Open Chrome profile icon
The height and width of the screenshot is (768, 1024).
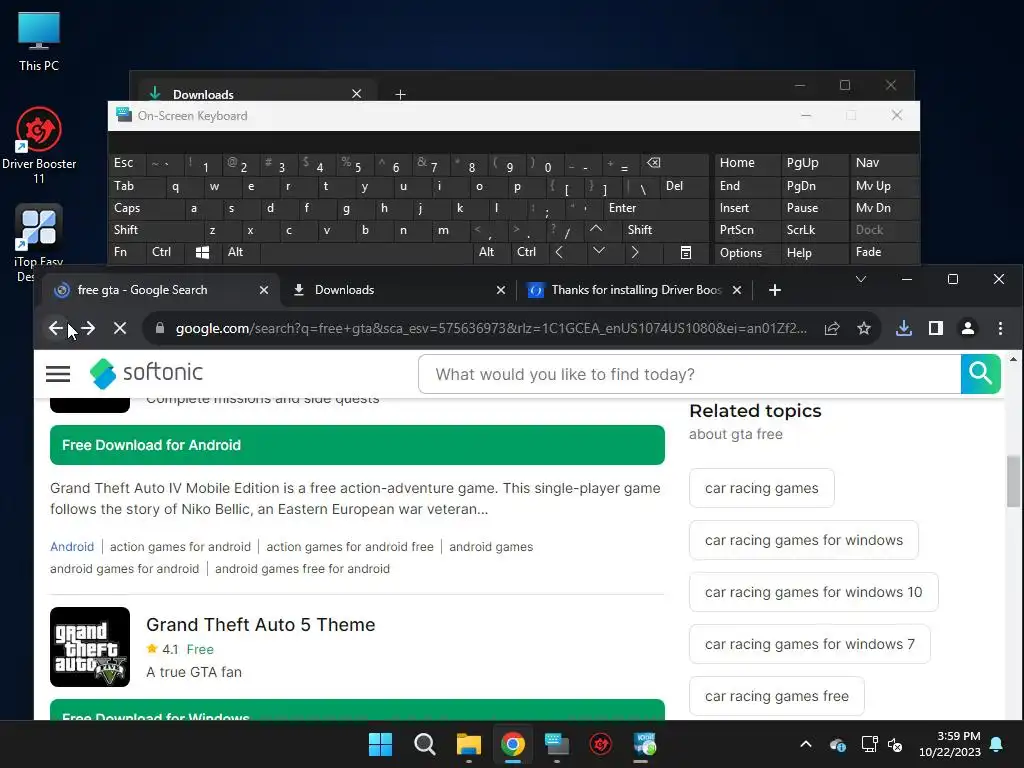pyautogui.click(x=968, y=328)
